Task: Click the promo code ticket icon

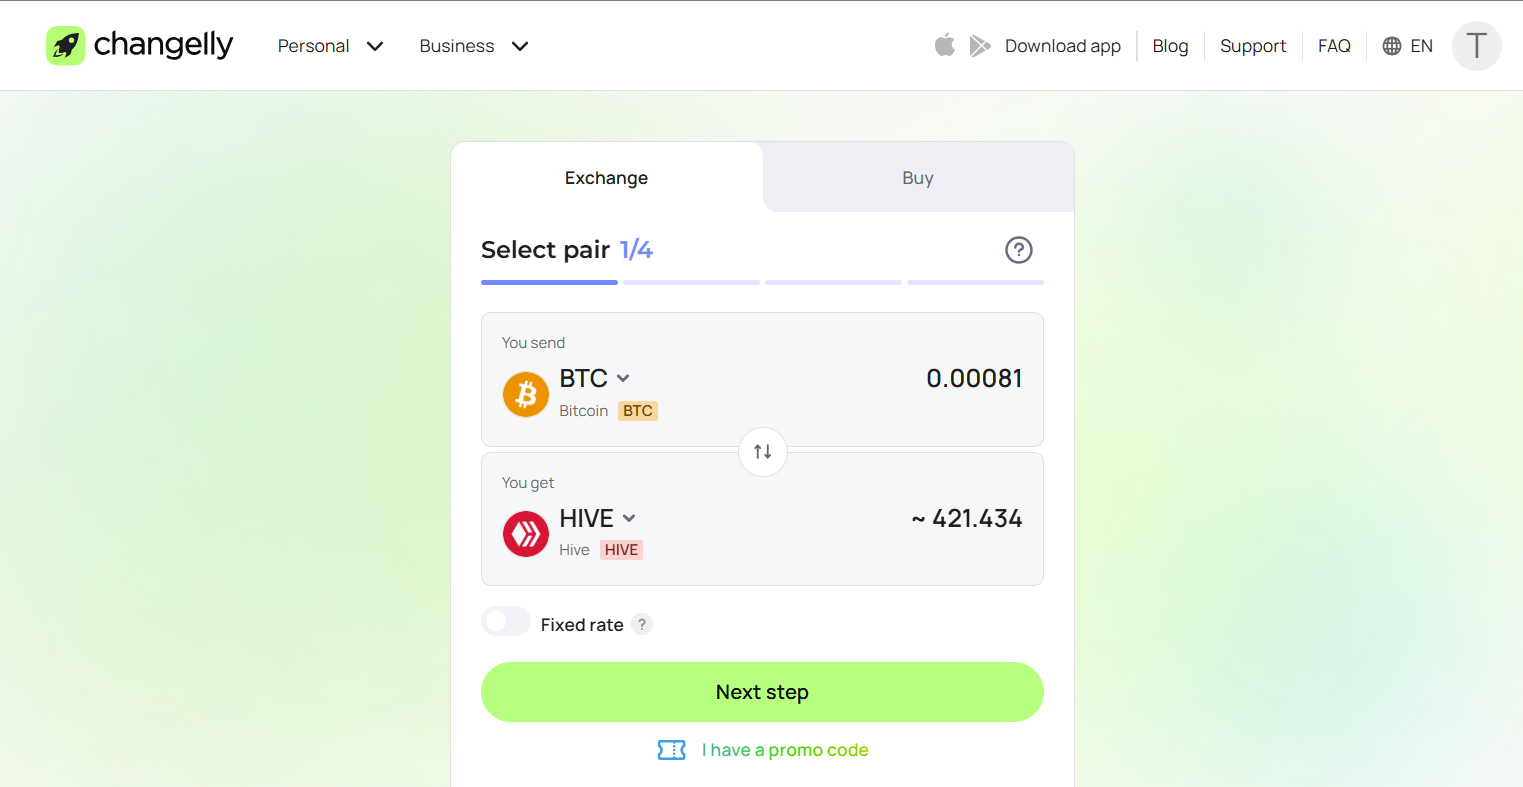Action: coord(671,750)
